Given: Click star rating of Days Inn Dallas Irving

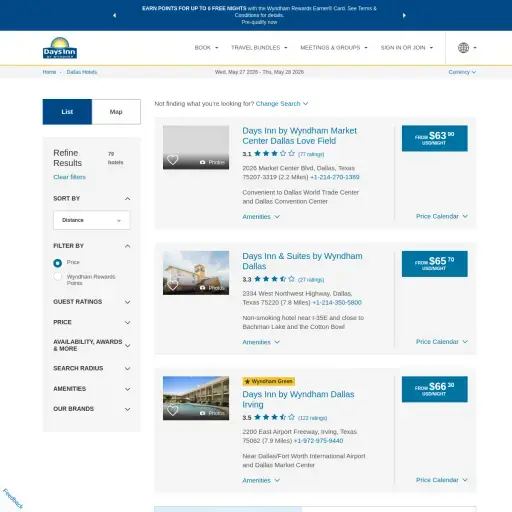Looking at the screenshot, I should click(274, 417).
